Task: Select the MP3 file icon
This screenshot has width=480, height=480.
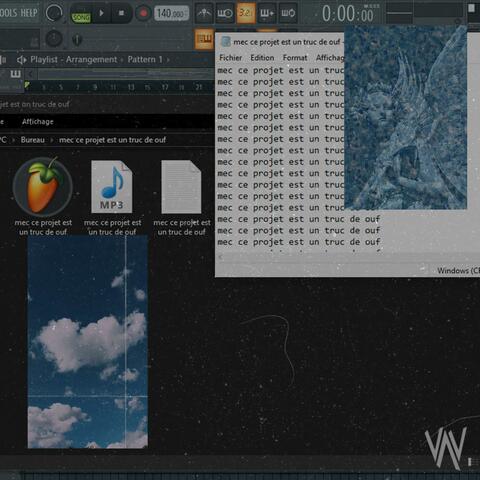Action: tap(112, 187)
